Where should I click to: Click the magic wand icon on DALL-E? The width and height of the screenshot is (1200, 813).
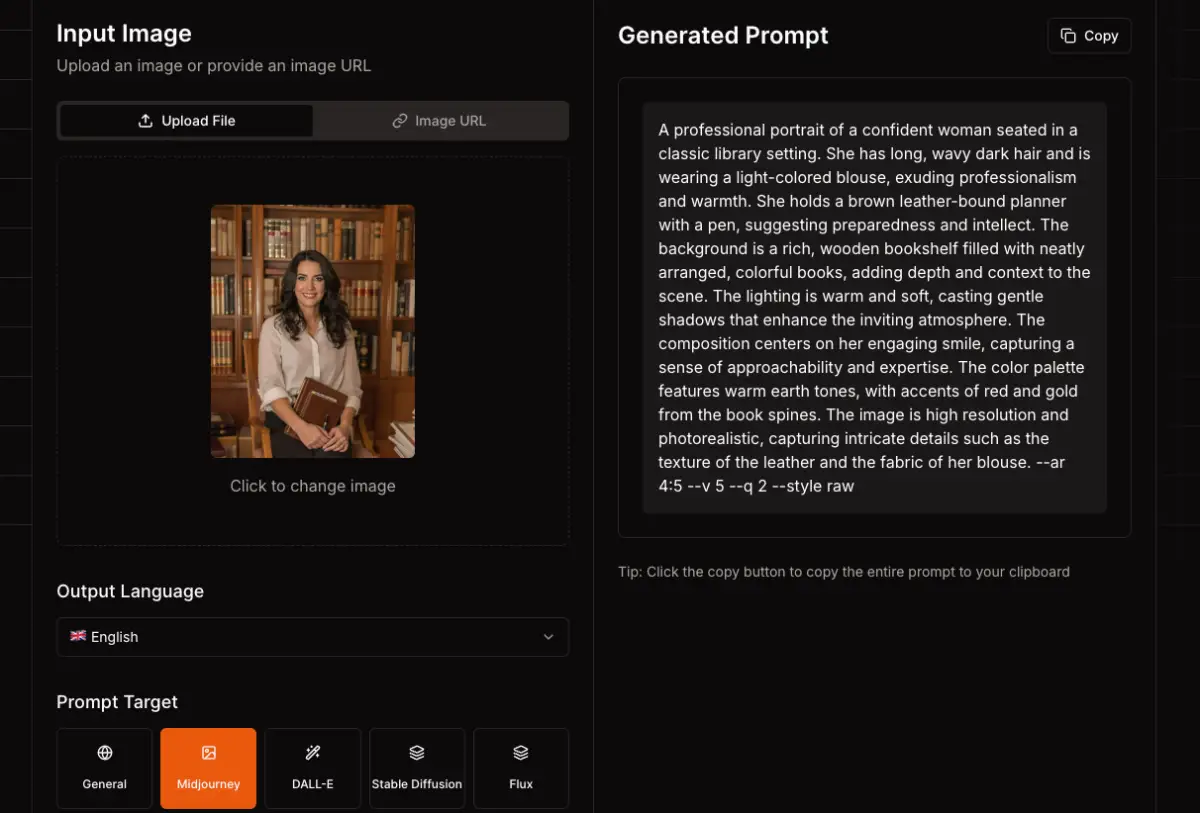(x=312, y=753)
